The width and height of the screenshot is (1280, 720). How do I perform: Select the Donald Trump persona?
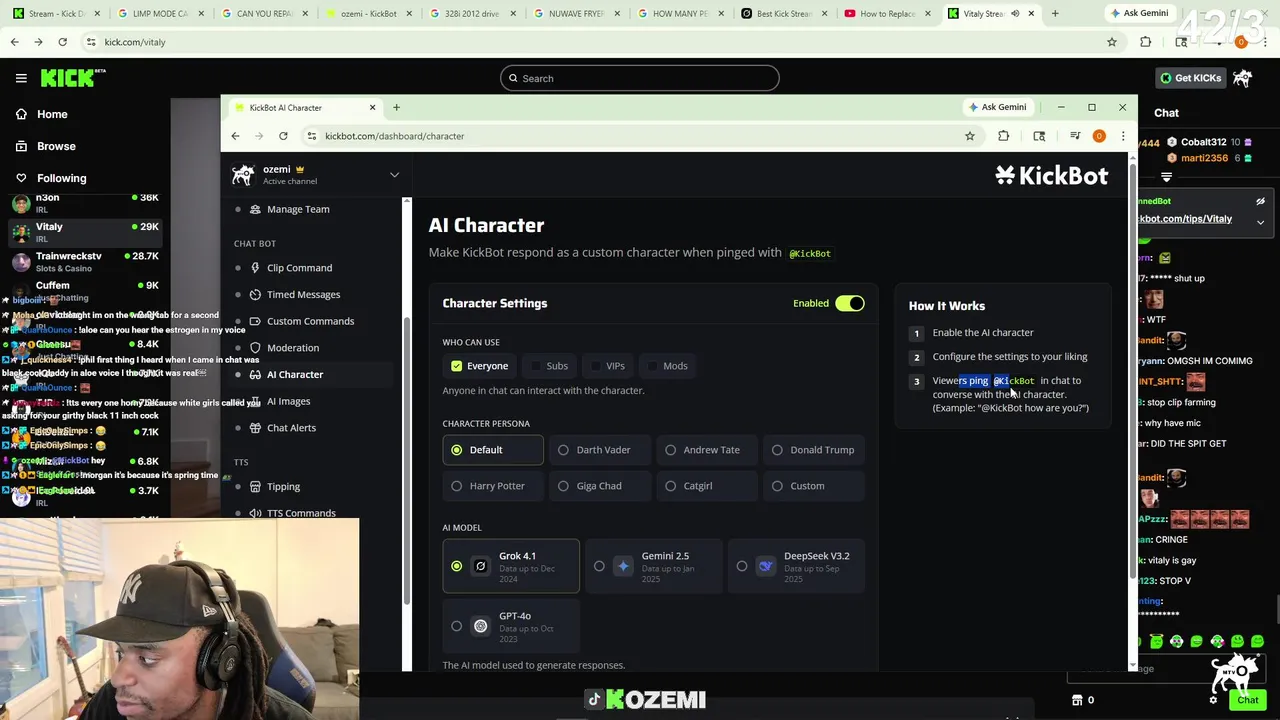coord(814,450)
